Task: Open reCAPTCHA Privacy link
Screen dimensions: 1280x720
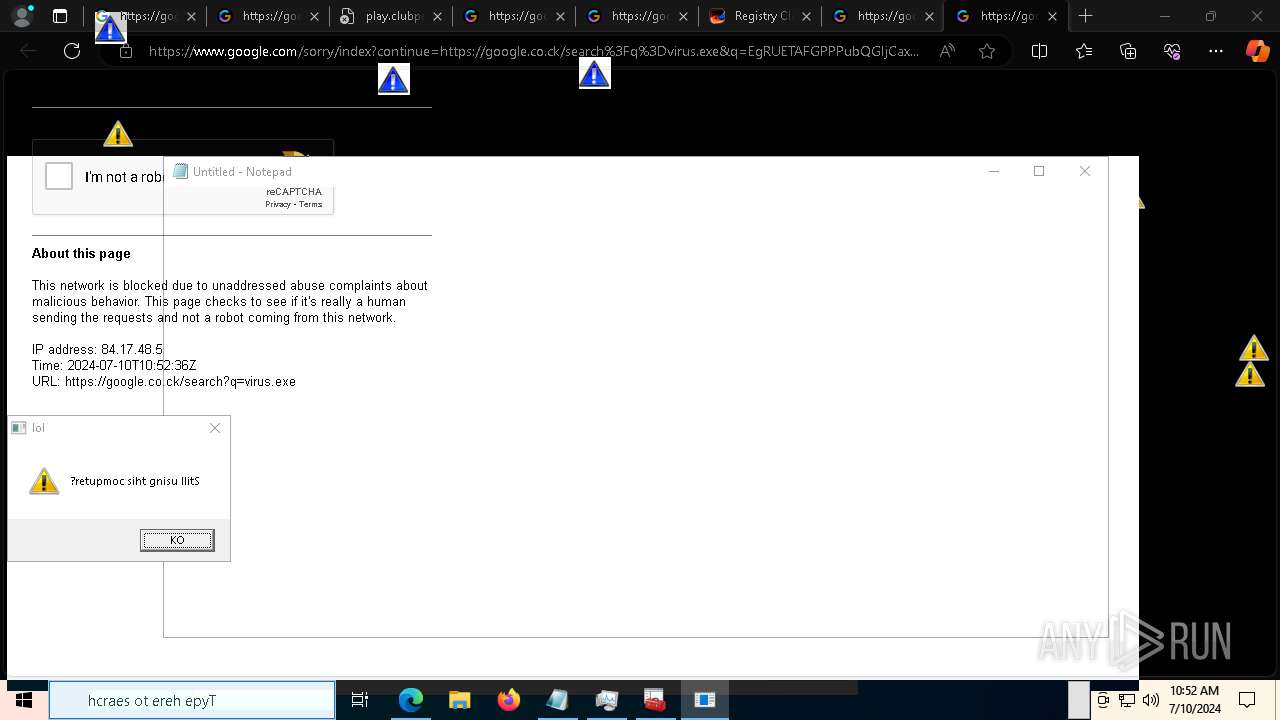Action: click(277, 204)
